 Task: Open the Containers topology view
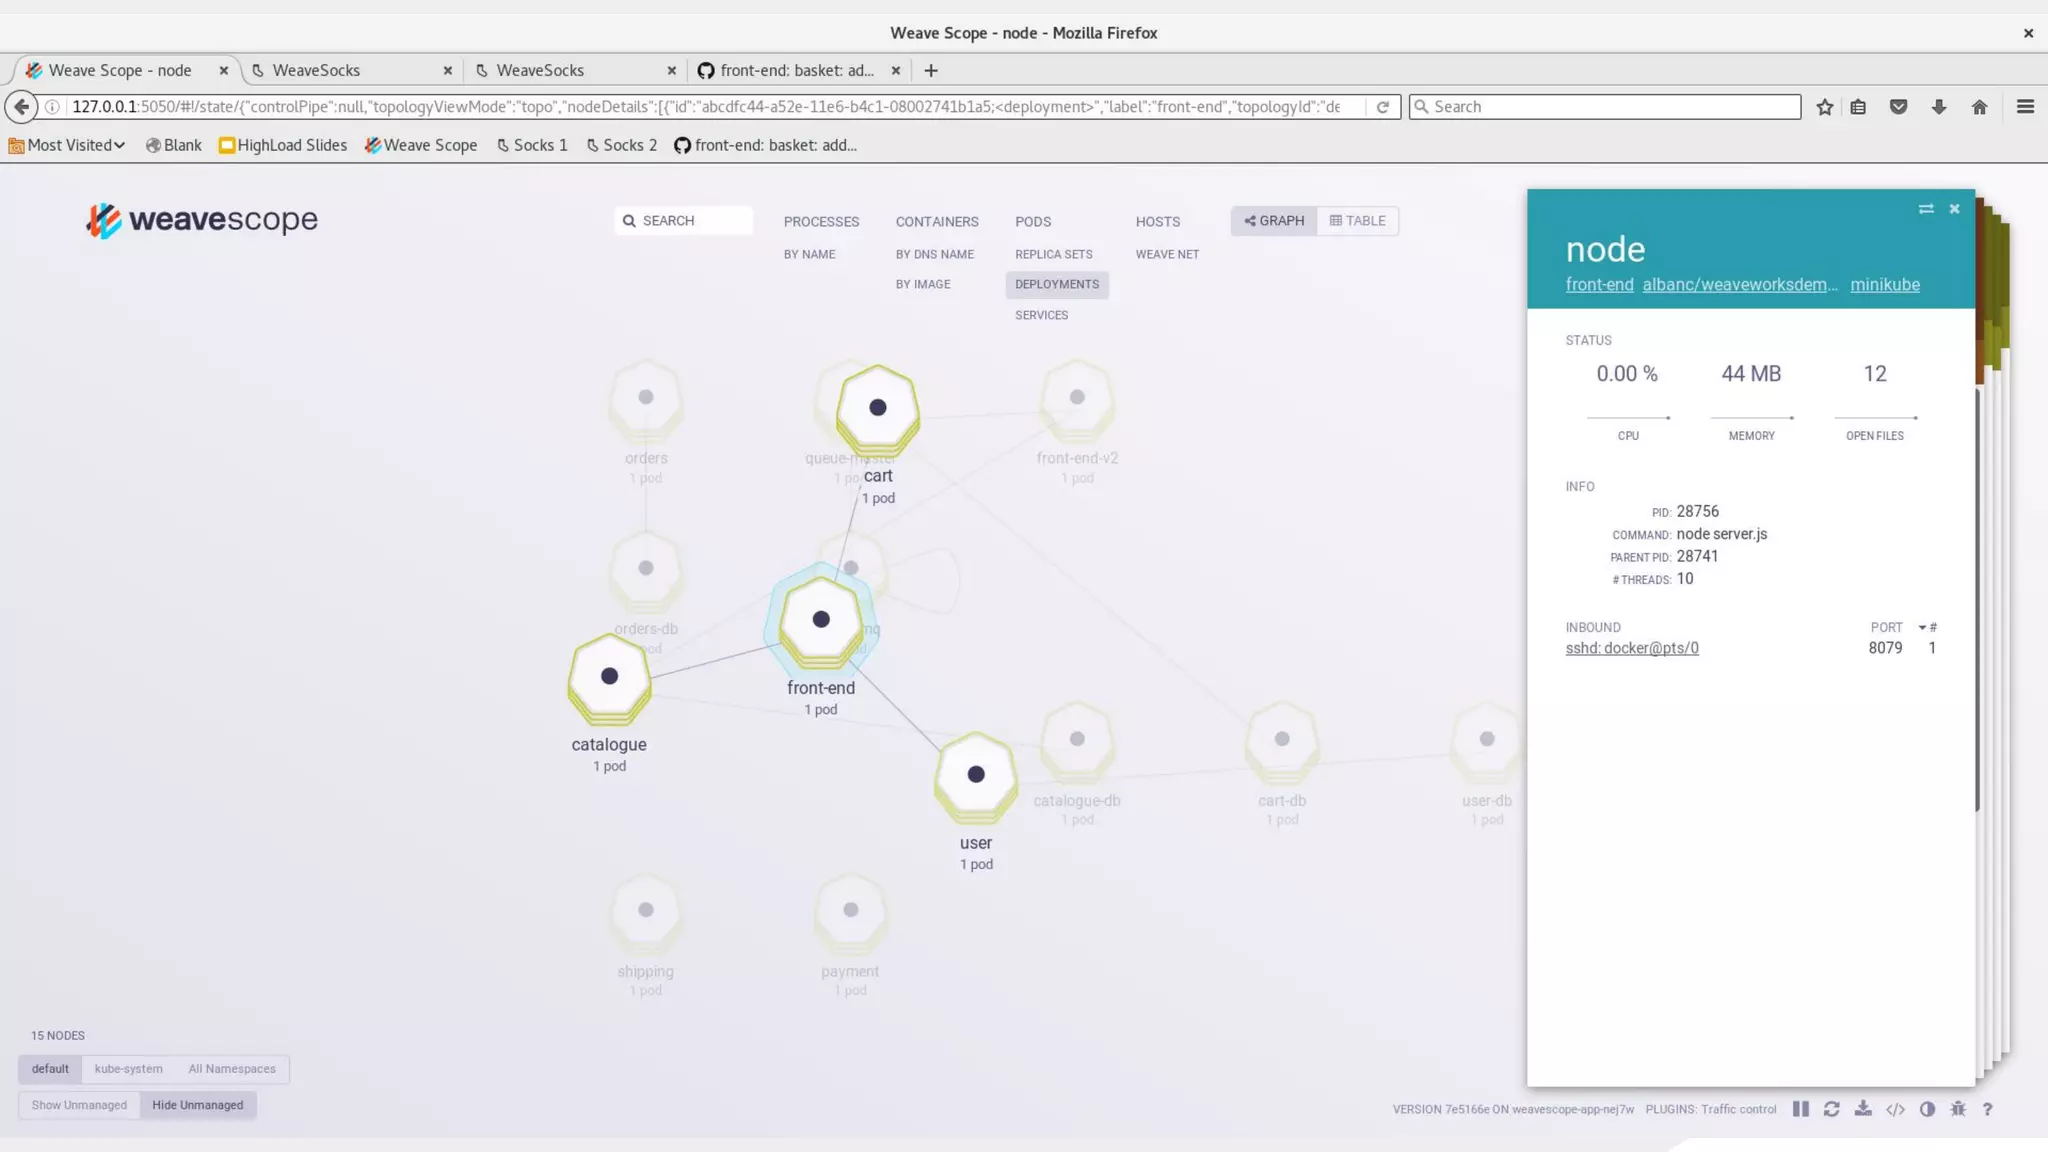point(937,222)
